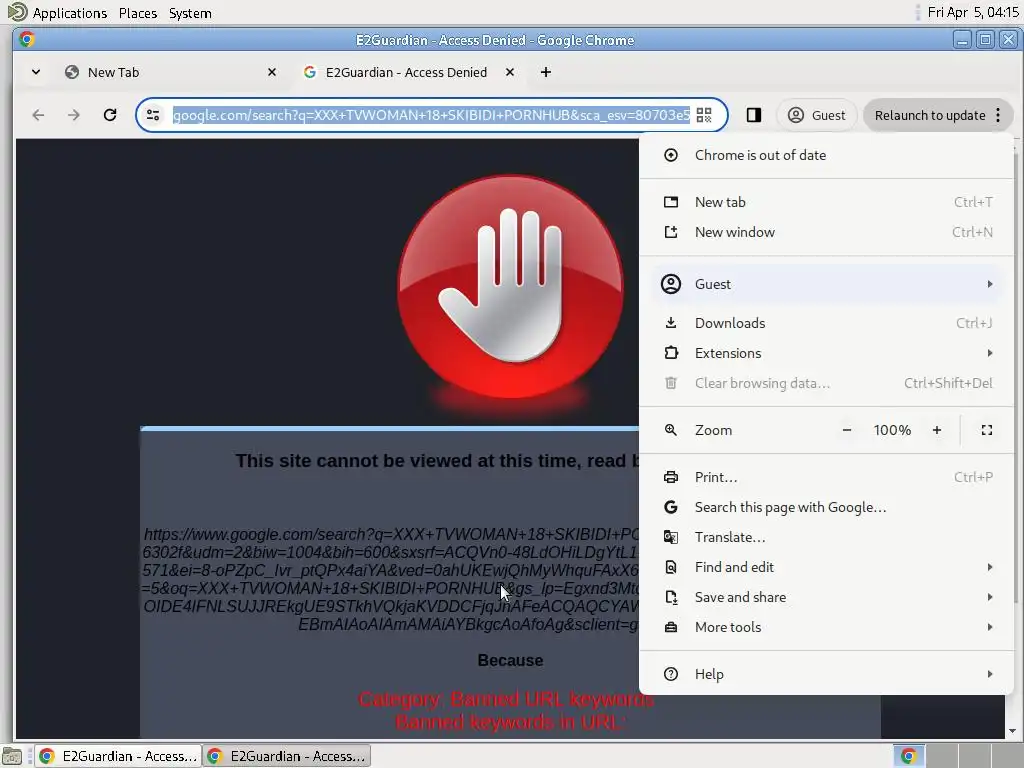Click the fullscreen icon in Zoom row

coord(987,430)
